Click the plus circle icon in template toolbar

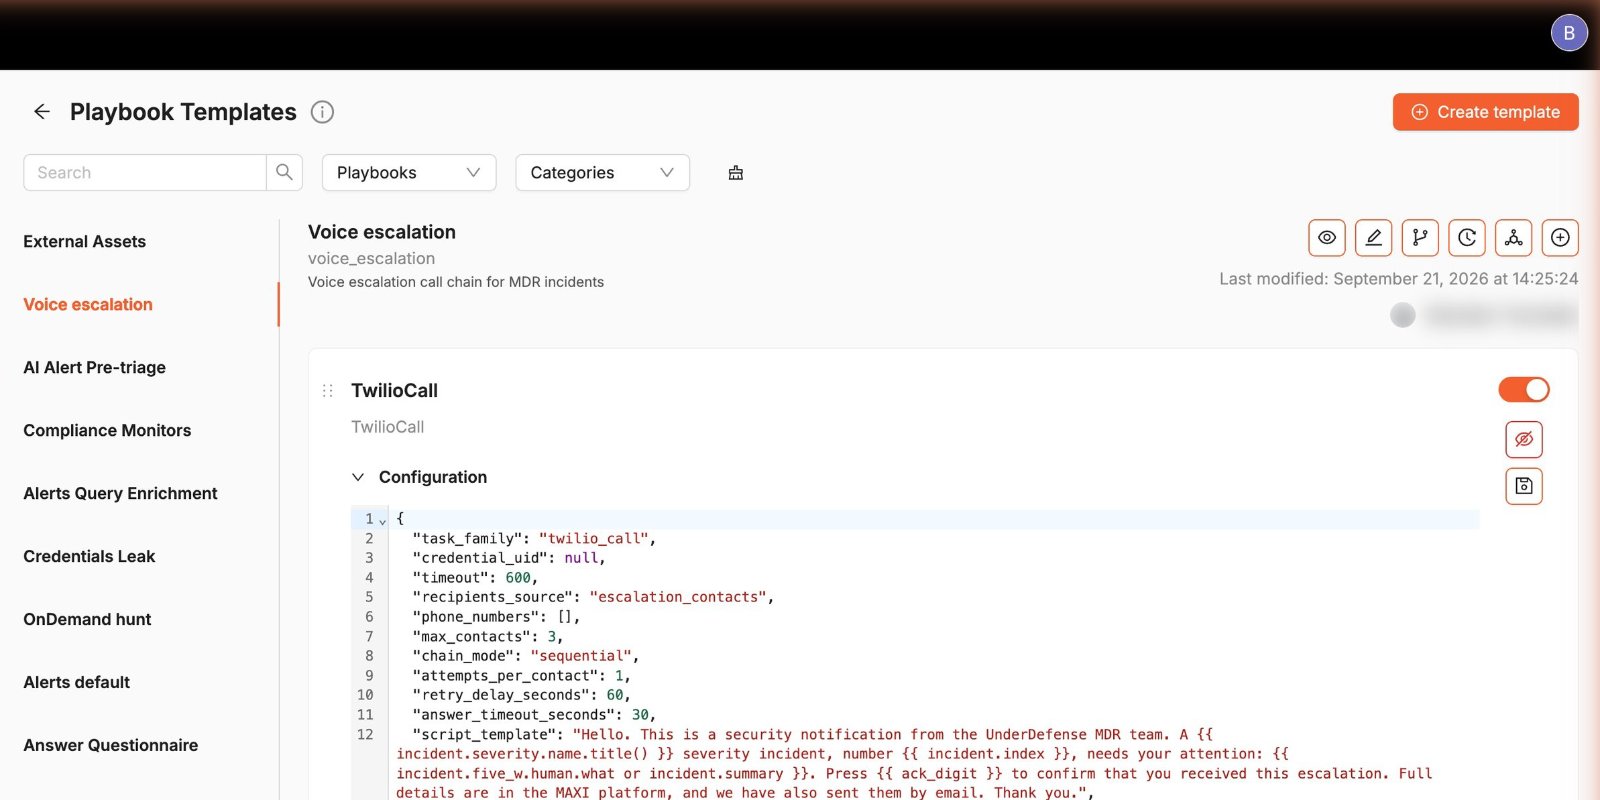click(x=1560, y=238)
